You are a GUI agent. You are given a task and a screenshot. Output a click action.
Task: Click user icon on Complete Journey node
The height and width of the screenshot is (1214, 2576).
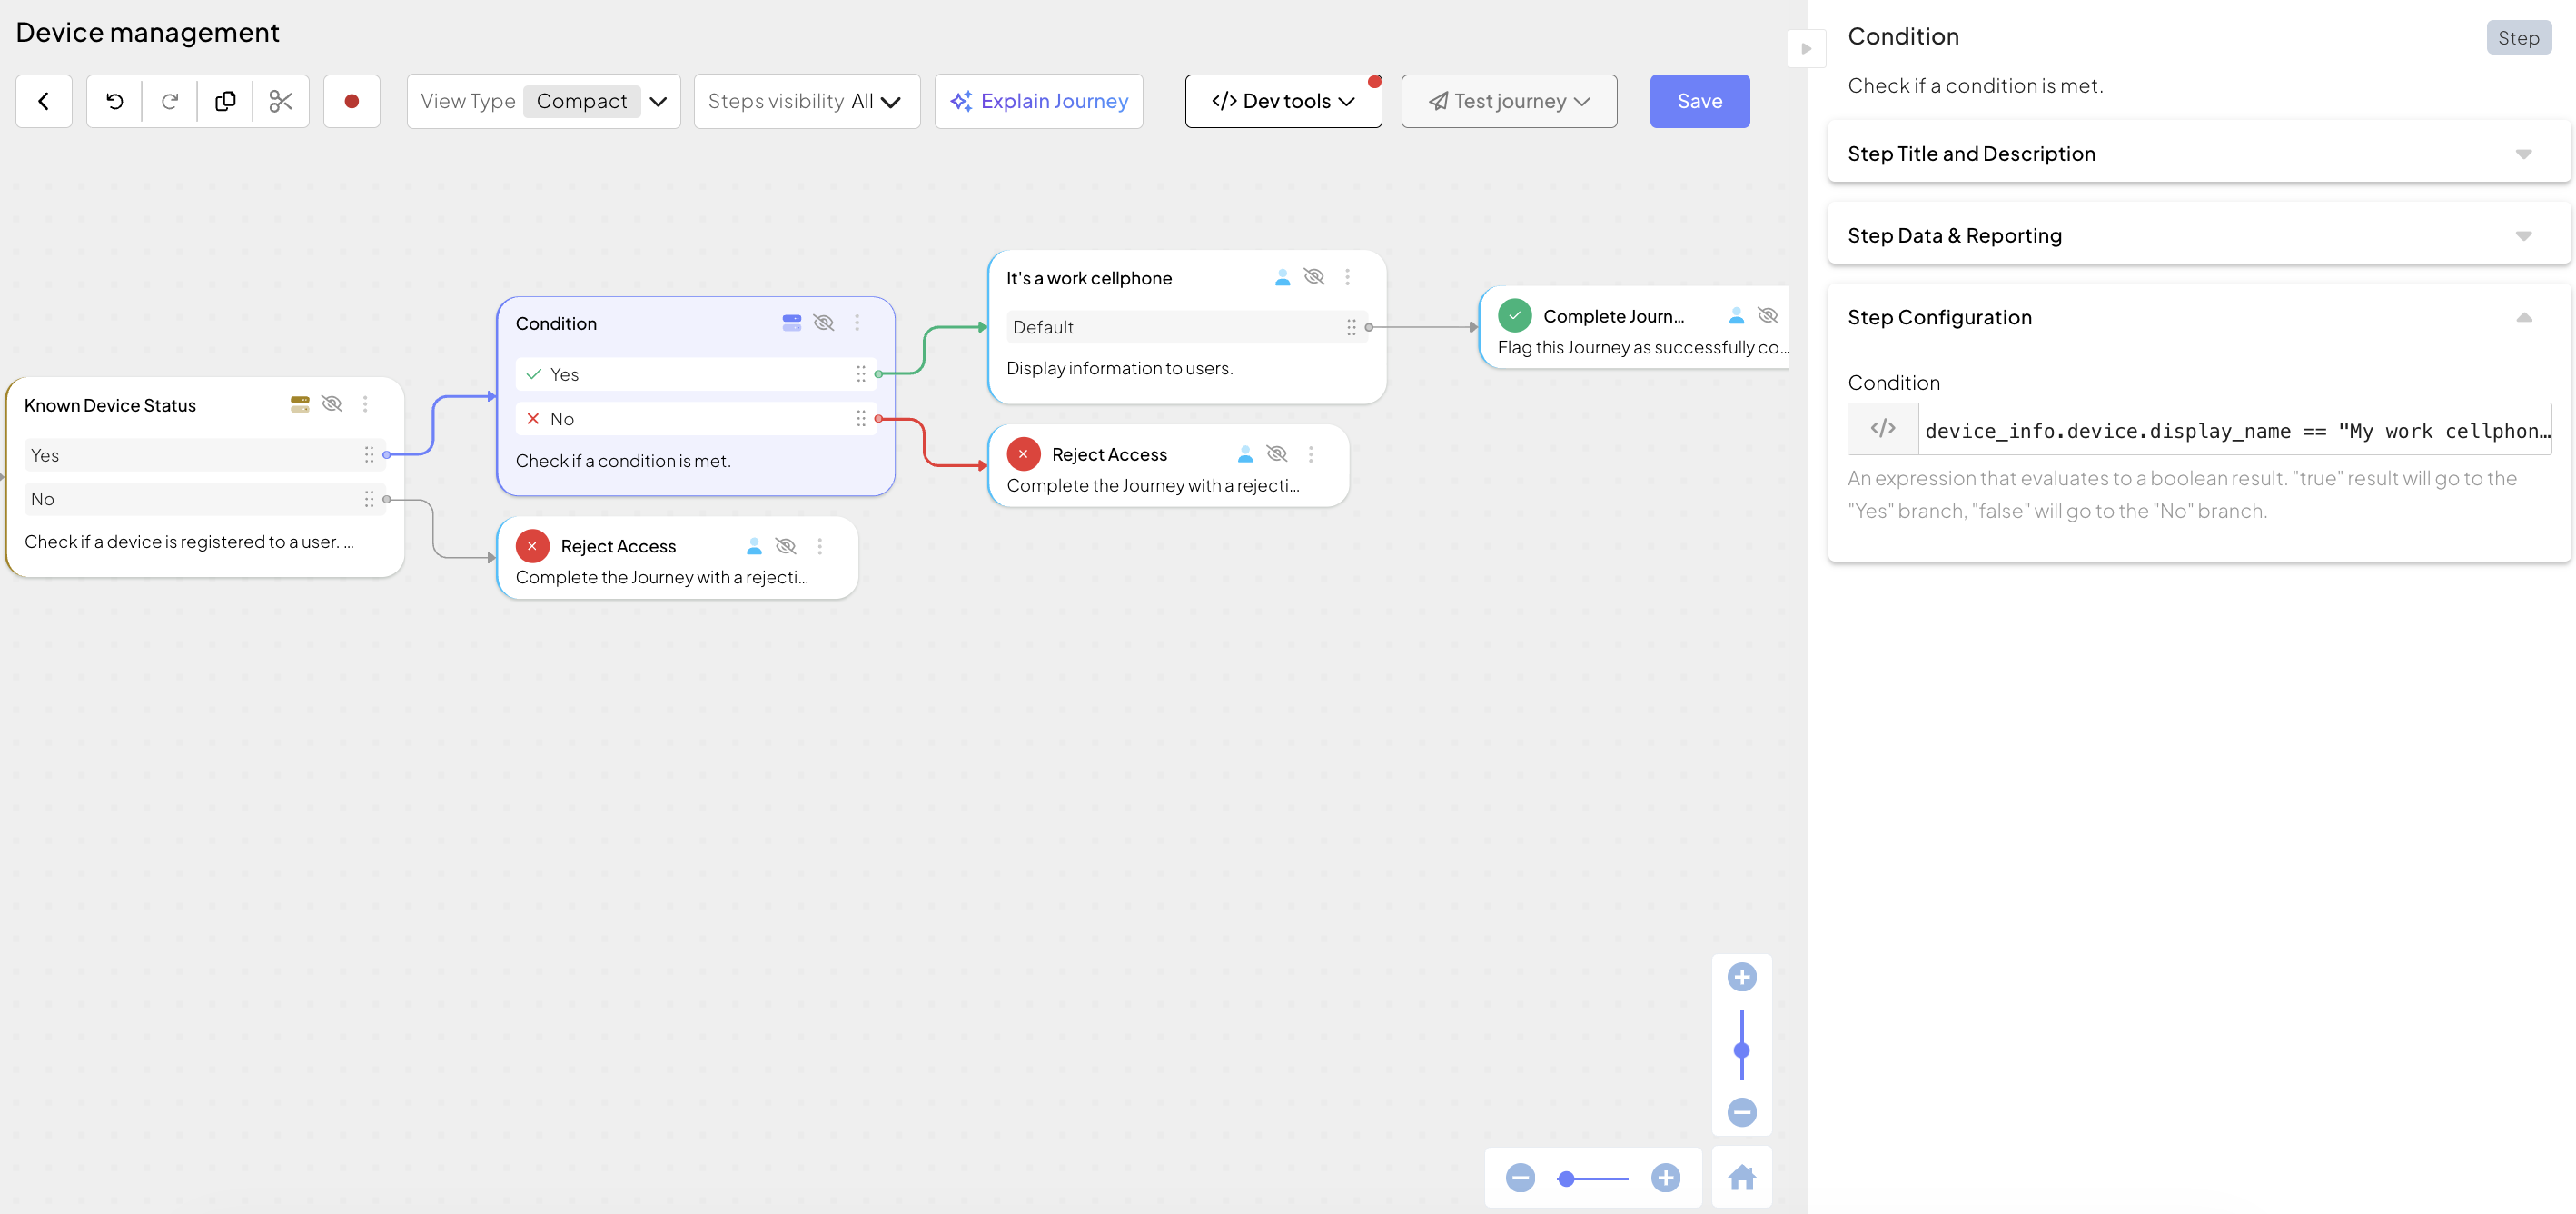pos(1737,315)
